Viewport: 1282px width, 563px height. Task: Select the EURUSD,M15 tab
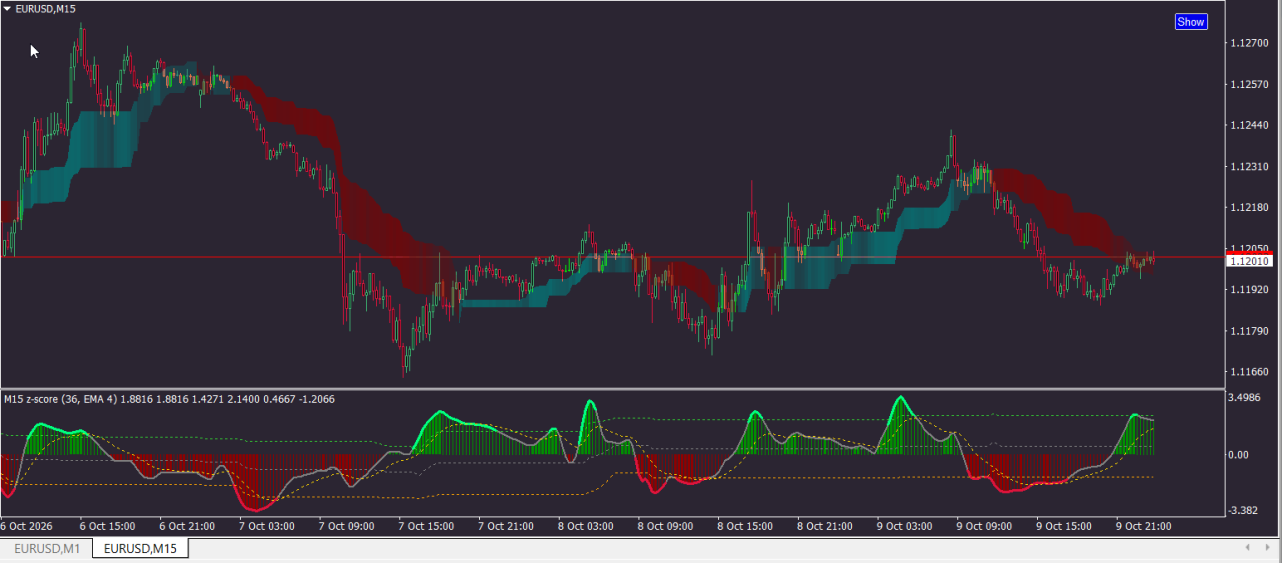[x=141, y=548]
